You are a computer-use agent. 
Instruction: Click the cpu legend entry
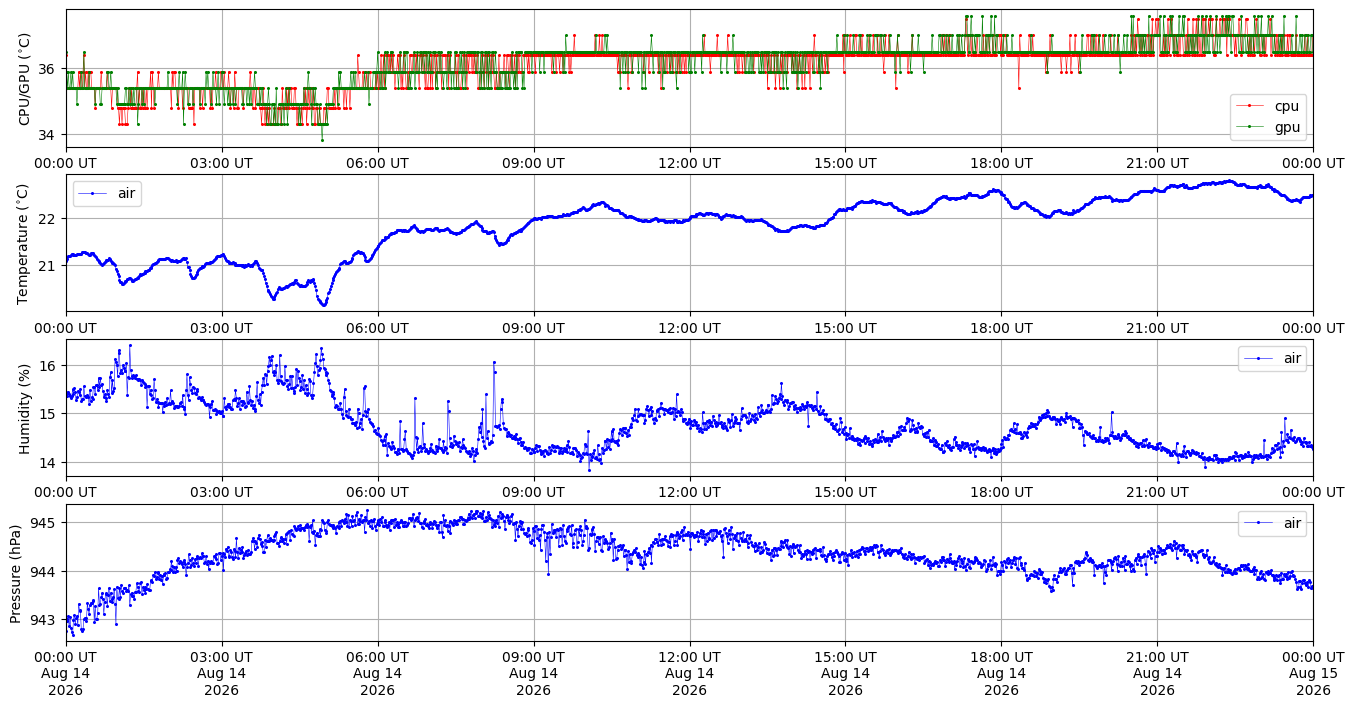click(1268, 106)
